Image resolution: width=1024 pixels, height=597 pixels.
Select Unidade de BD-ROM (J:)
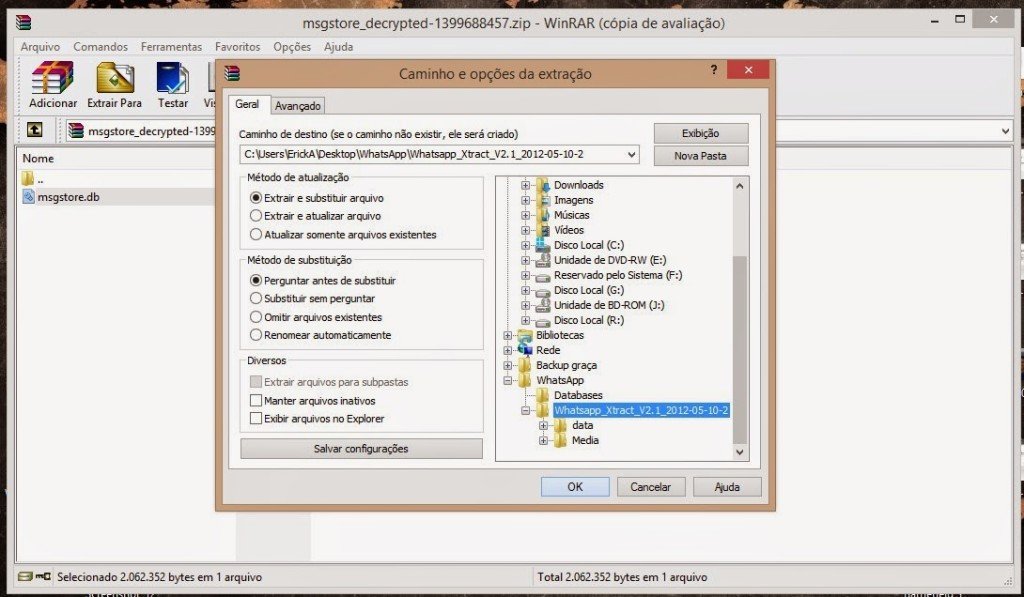coord(609,305)
